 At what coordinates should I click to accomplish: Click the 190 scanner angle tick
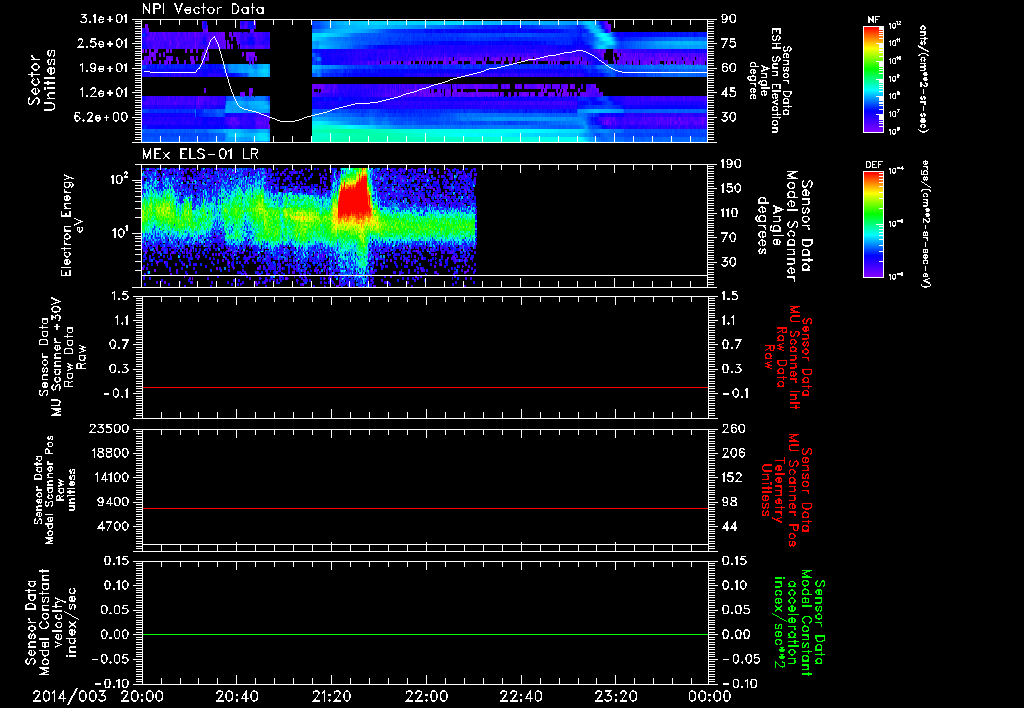(x=732, y=164)
